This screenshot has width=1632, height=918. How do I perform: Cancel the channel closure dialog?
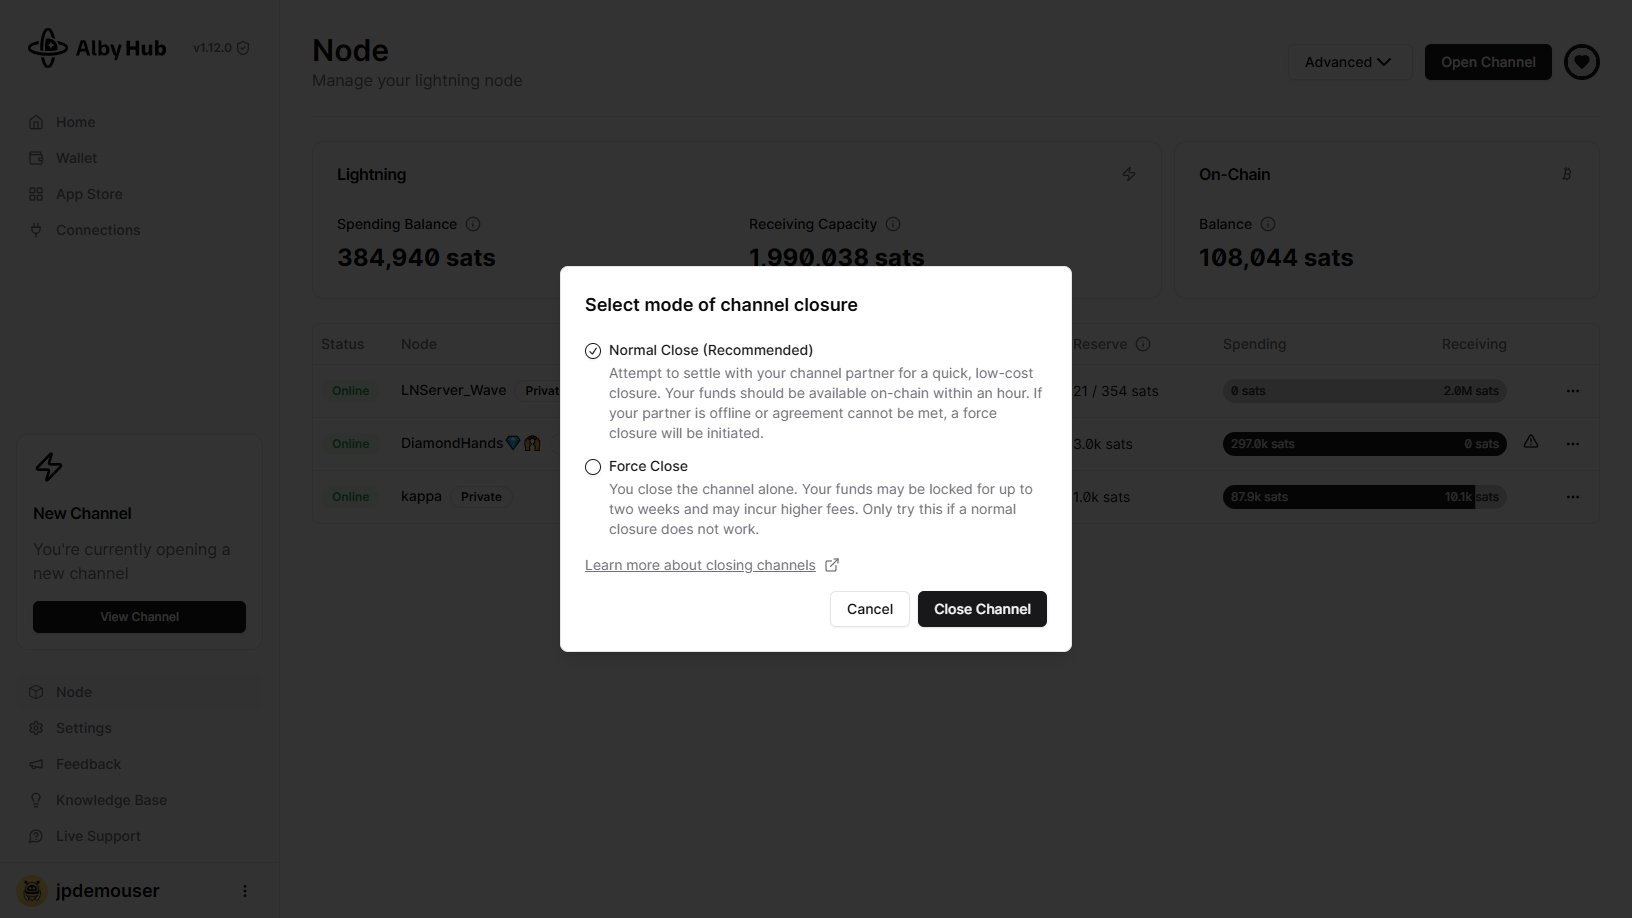869,609
